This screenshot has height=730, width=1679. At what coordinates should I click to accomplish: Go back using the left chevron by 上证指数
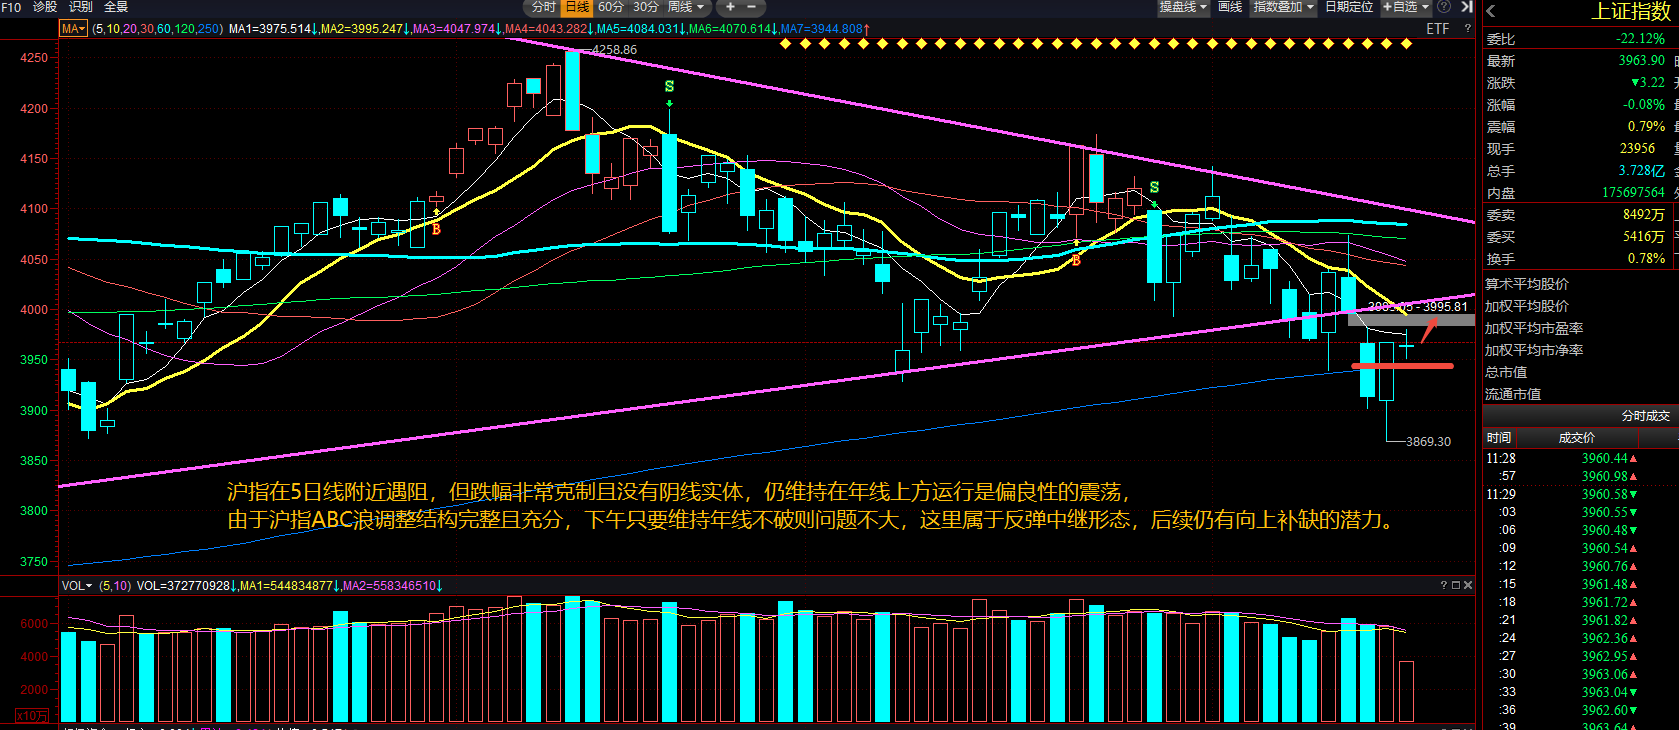click(x=1491, y=11)
